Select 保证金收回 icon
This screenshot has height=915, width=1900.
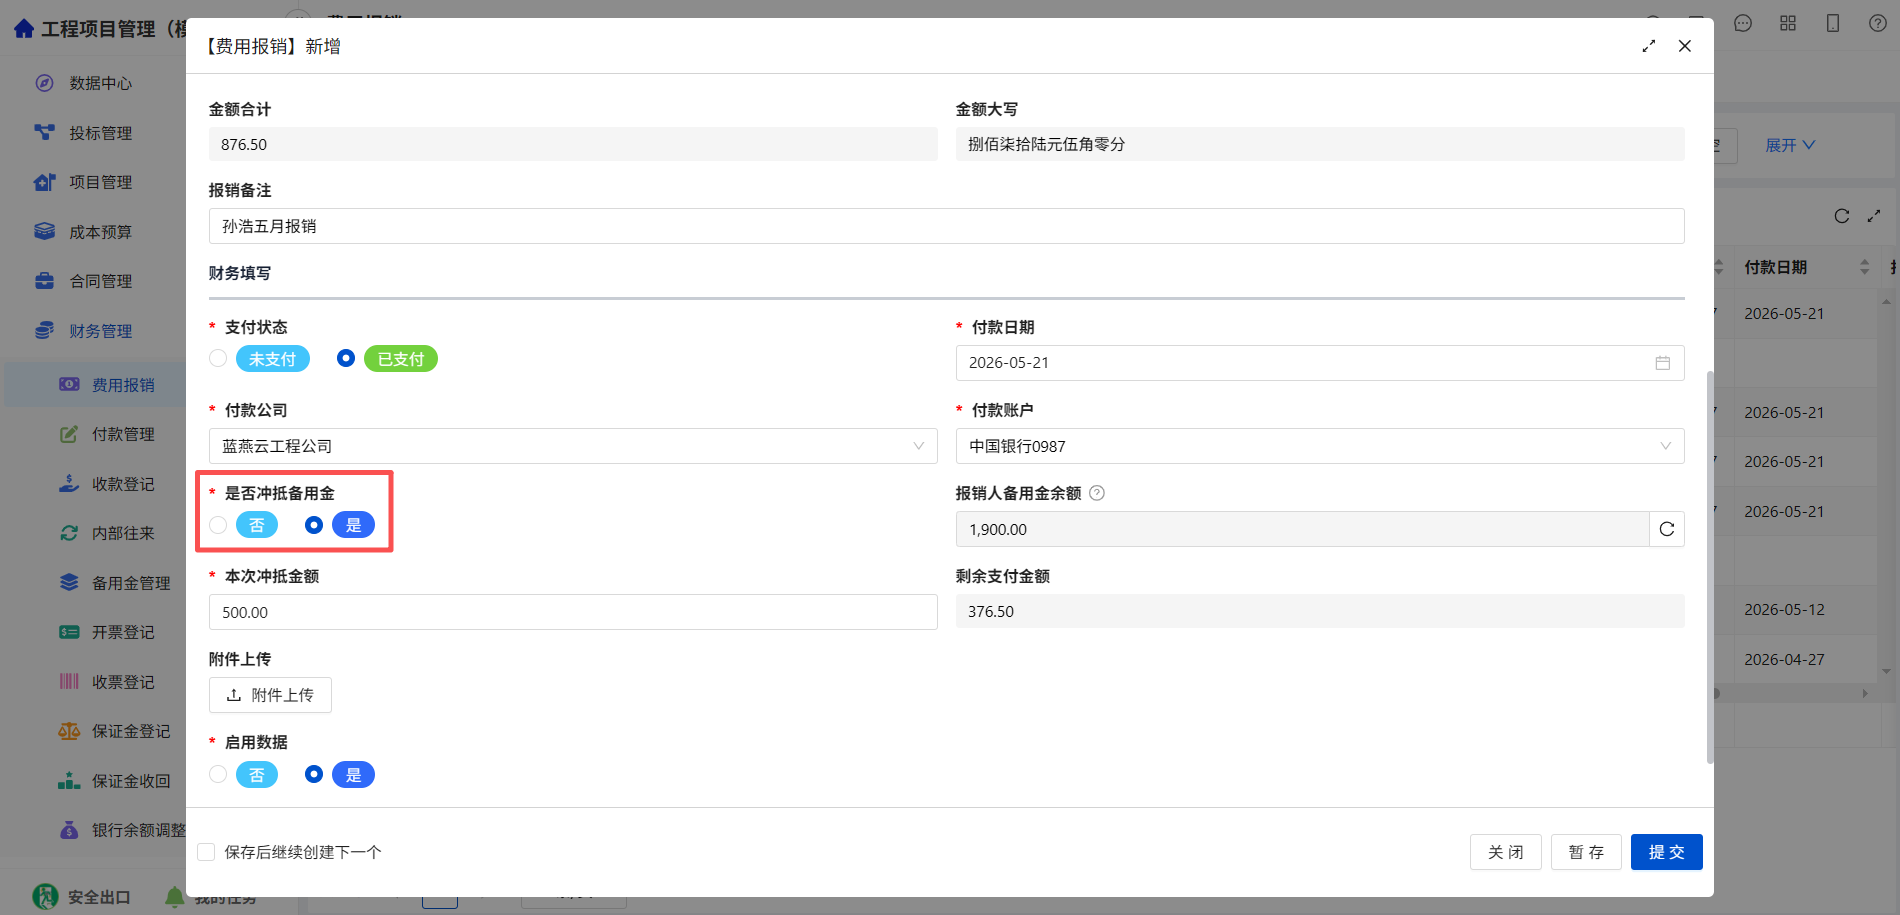point(69,780)
